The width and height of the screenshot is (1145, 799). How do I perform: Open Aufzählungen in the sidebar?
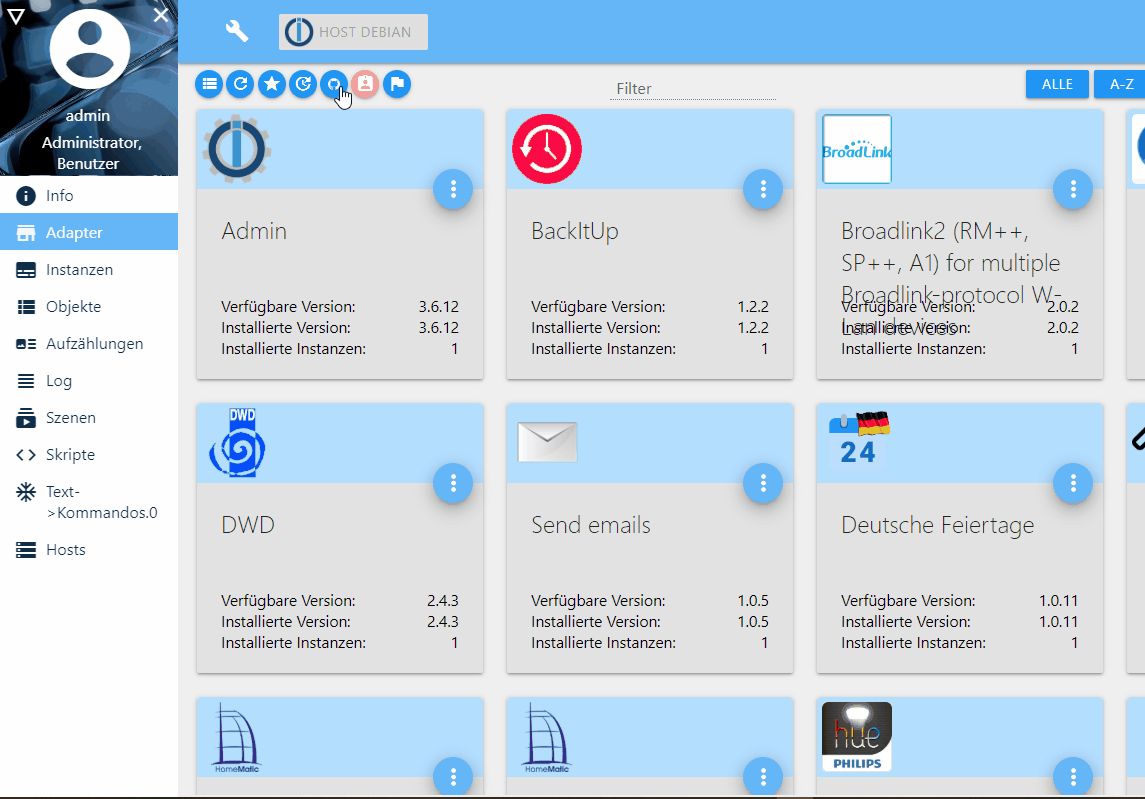click(x=89, y=343)
